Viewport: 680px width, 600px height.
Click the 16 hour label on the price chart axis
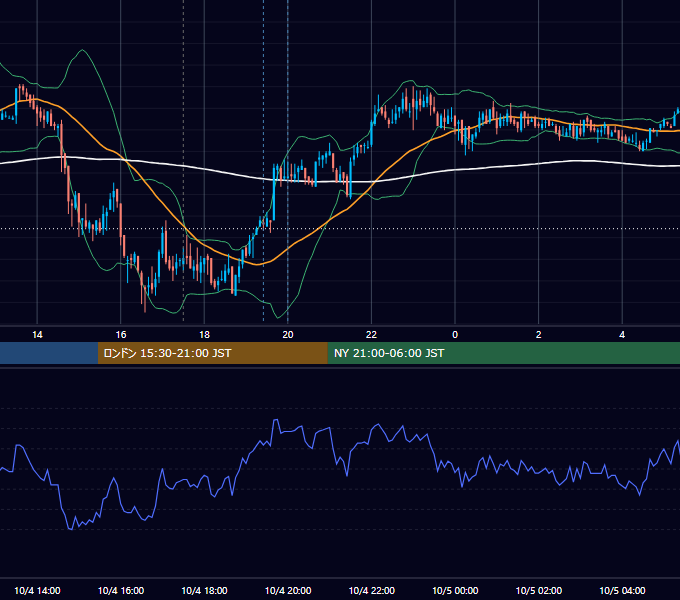pos(121,335)
